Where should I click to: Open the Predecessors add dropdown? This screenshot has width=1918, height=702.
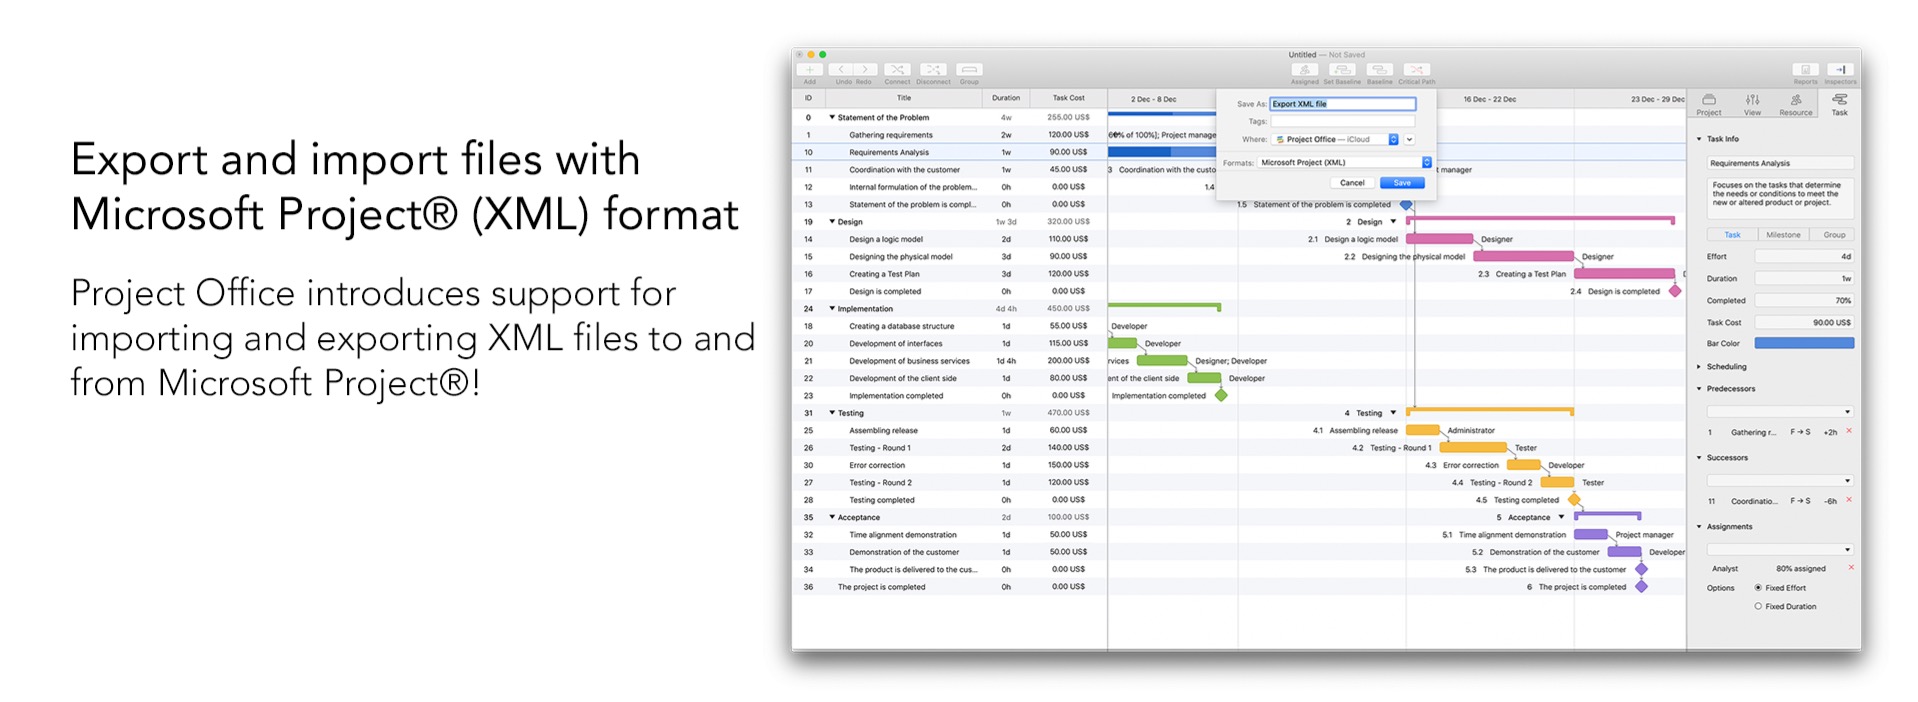1780,412
